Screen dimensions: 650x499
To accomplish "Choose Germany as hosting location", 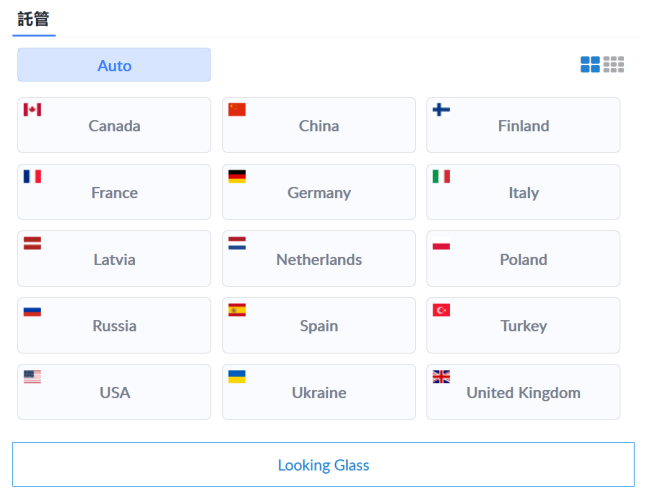I will point(319,192).
